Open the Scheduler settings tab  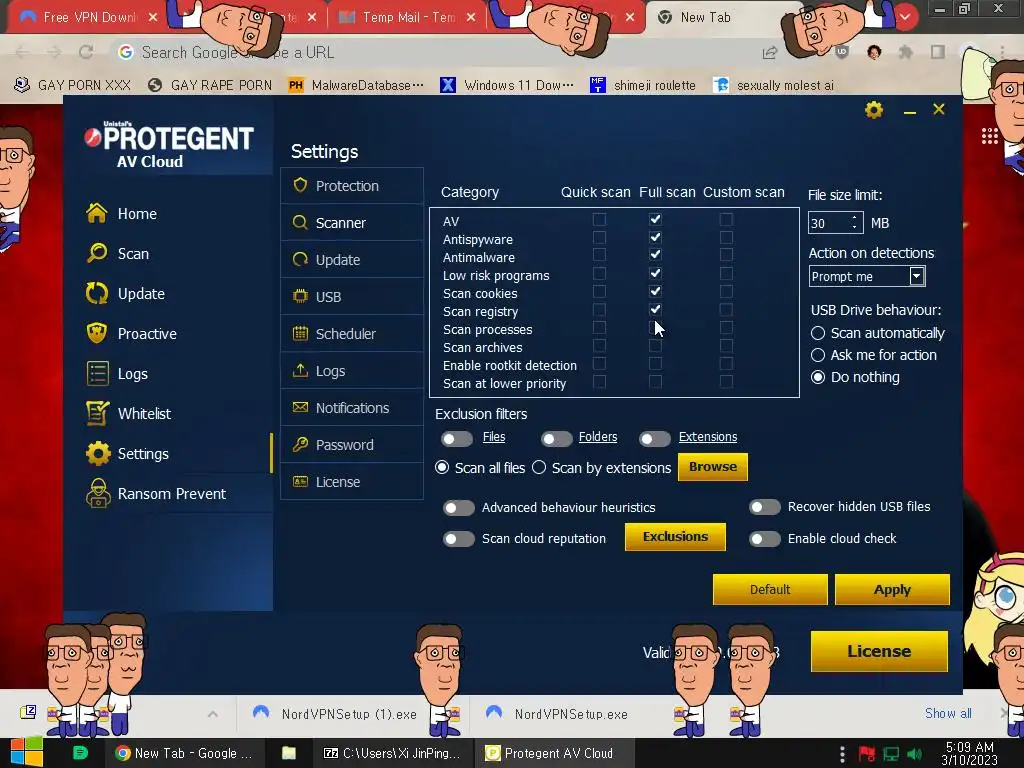tap(352, 334)
